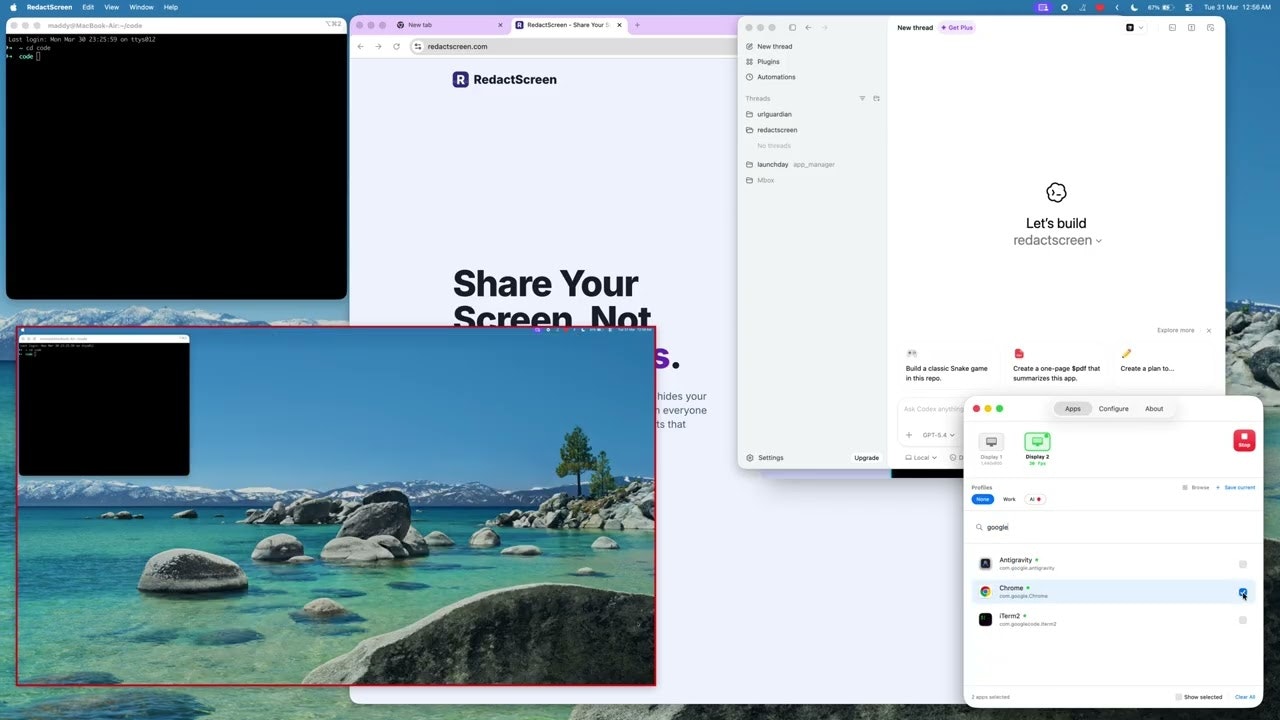Click the Upgrade button in Codex
This screenshot has height=720, width=1280.
tap(866, 458)
